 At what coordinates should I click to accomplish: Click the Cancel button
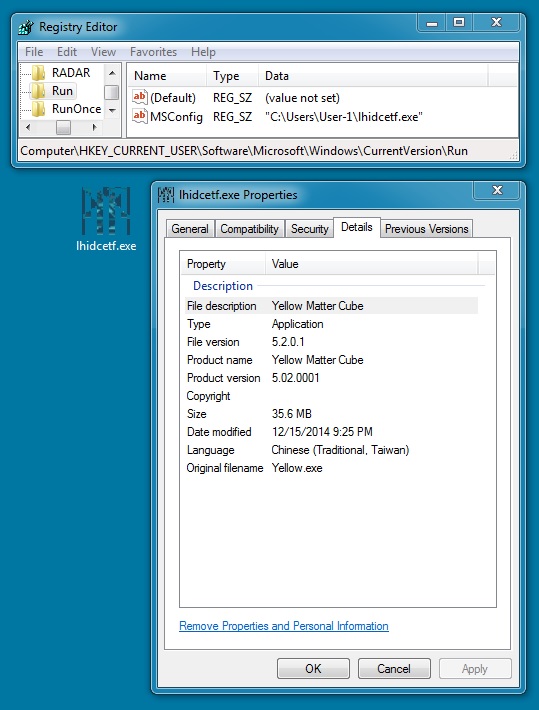394,668
